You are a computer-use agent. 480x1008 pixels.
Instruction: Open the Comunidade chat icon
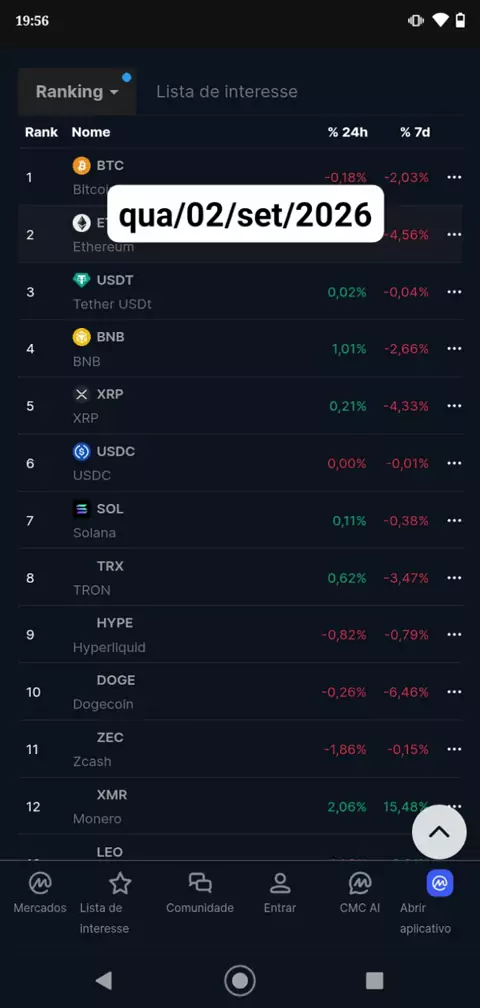tap(200, 883)
